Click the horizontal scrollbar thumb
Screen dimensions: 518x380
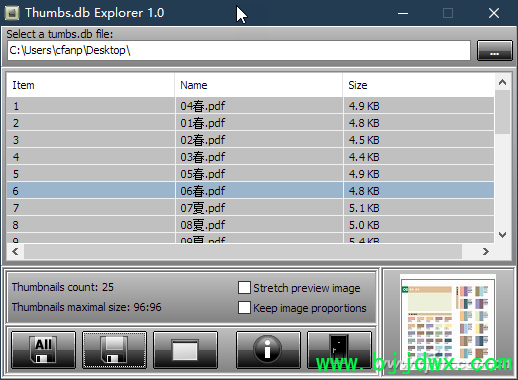pyautogui.click(x=243, y=251)
